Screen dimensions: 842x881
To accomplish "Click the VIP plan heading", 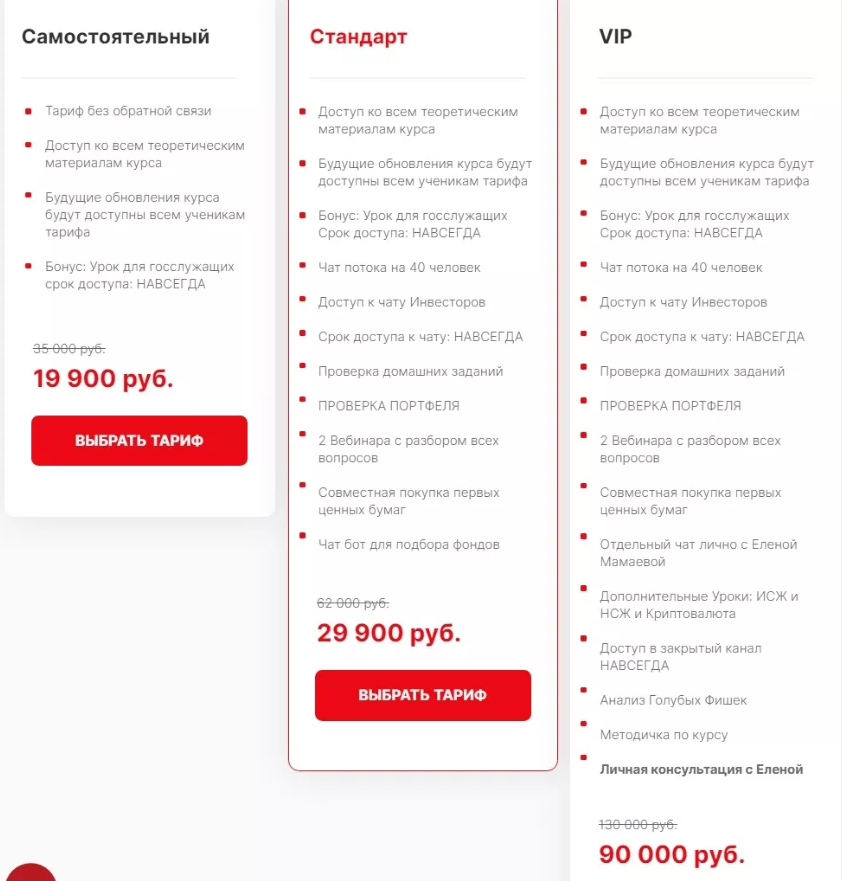I will [615, 37].
